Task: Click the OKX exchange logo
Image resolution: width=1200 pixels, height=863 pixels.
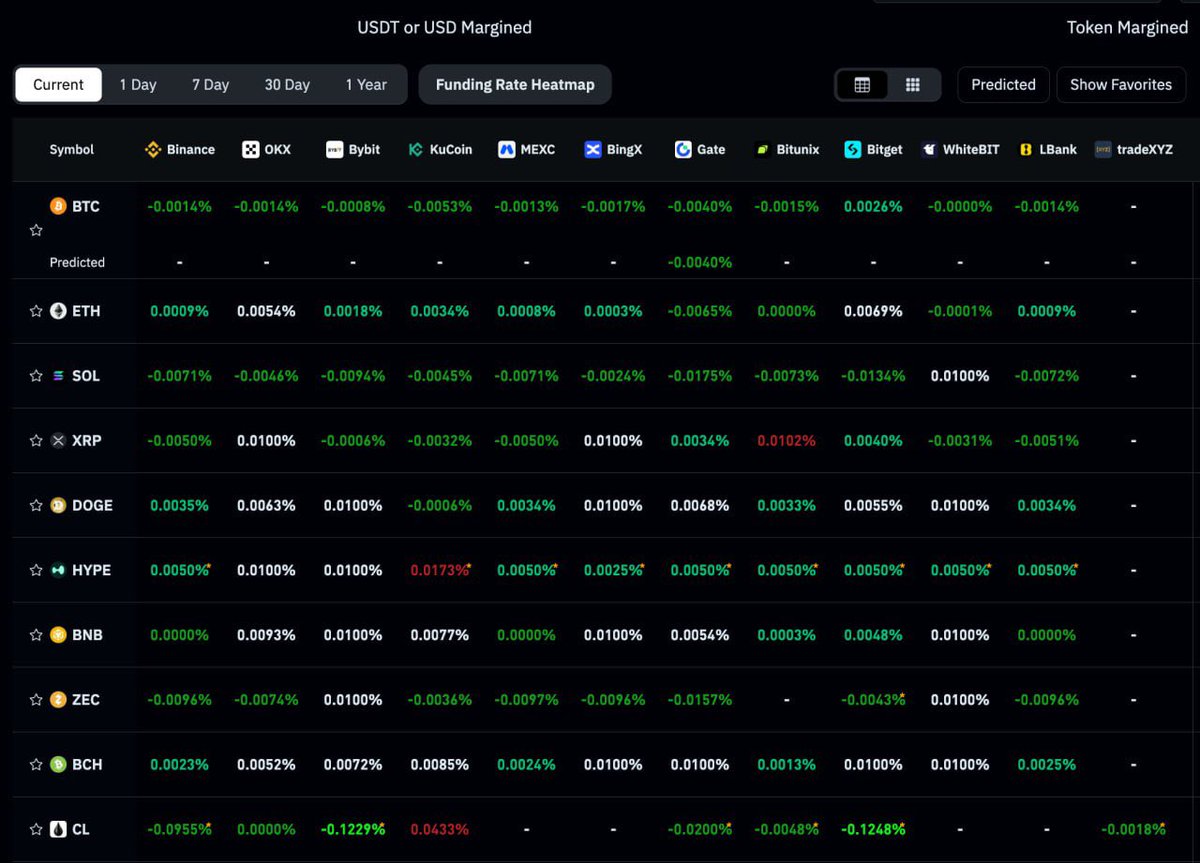Action: point(251,150)
